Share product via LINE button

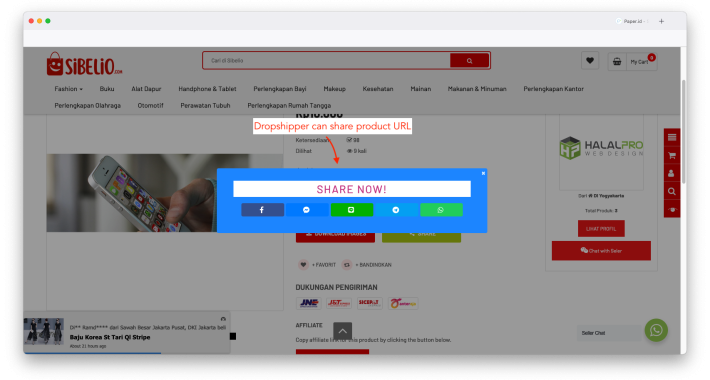pos(351,210)
